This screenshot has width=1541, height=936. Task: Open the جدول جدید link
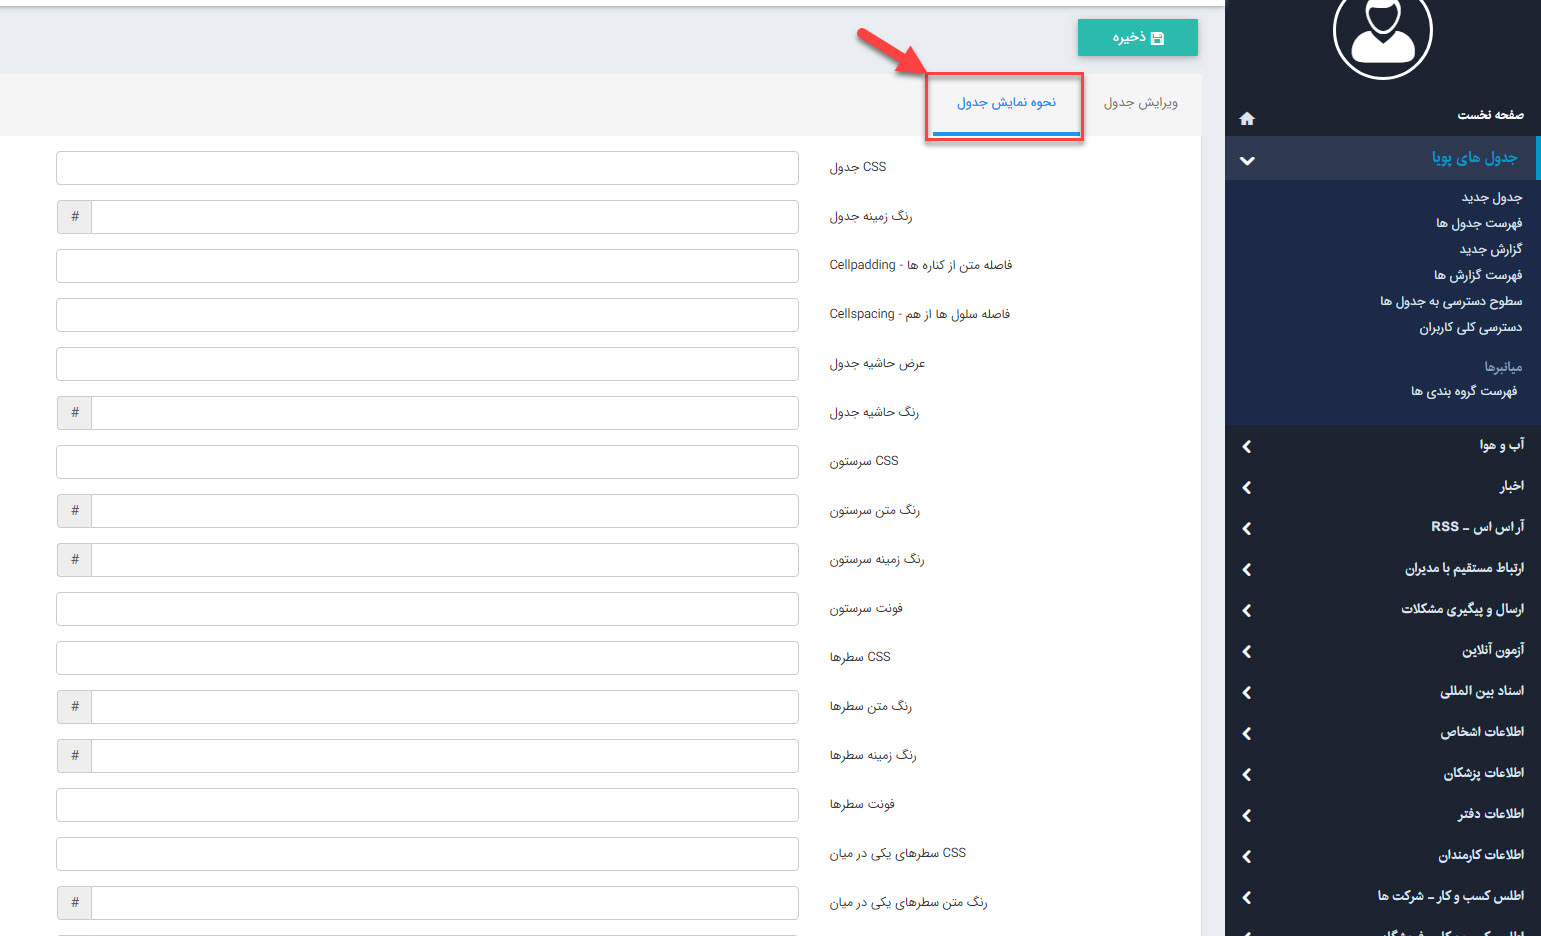1491,198
